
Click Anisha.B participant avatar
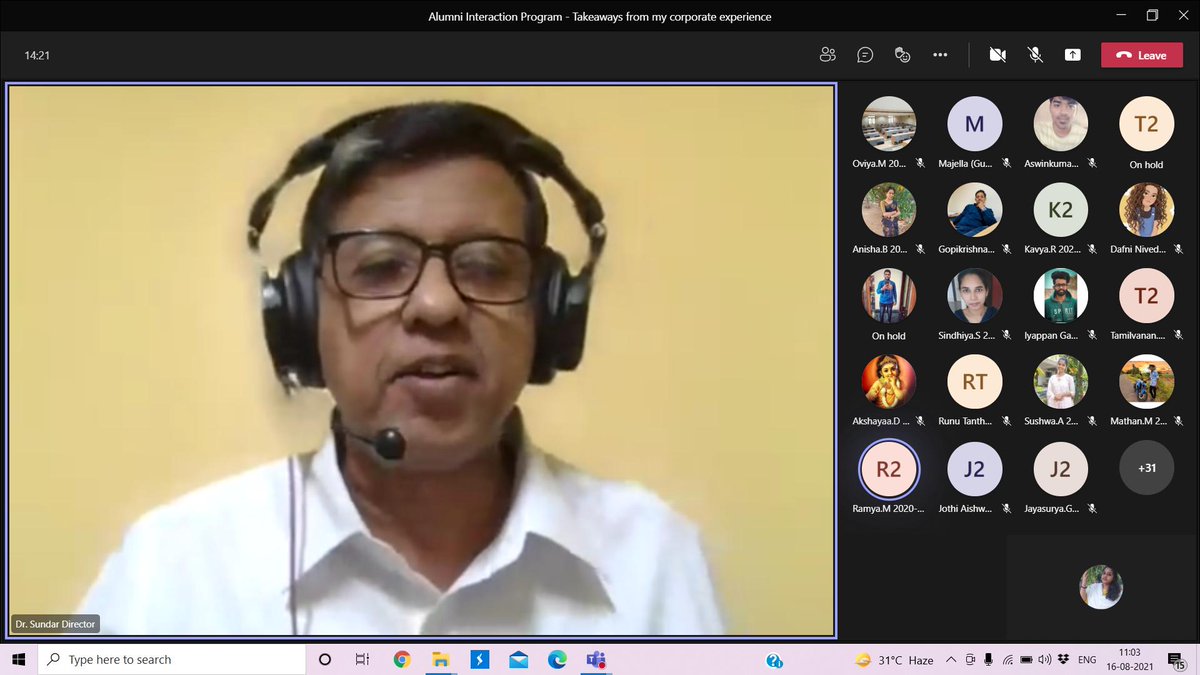click(x=888, y=210)
